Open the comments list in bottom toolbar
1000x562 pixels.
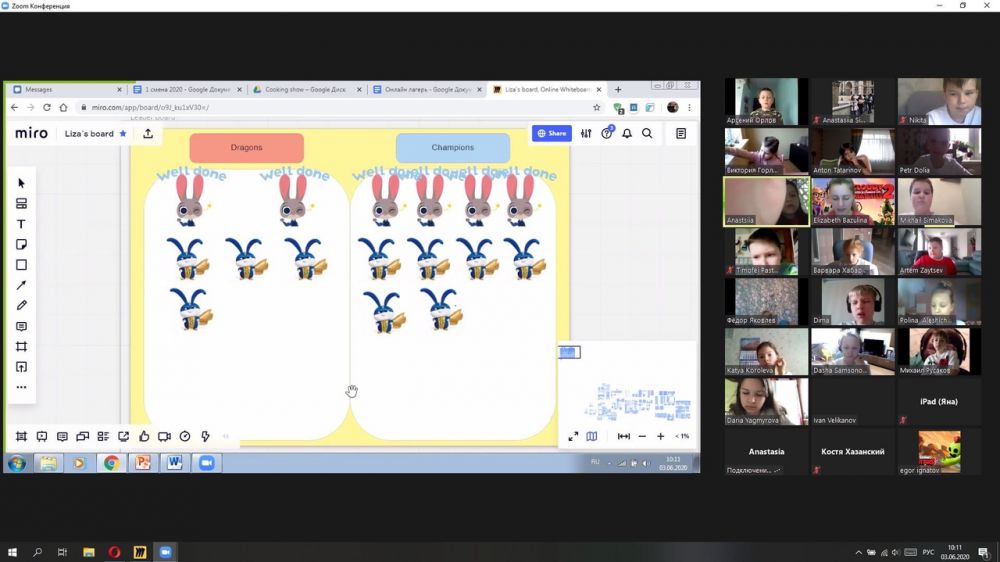click(x=62, y=436)
